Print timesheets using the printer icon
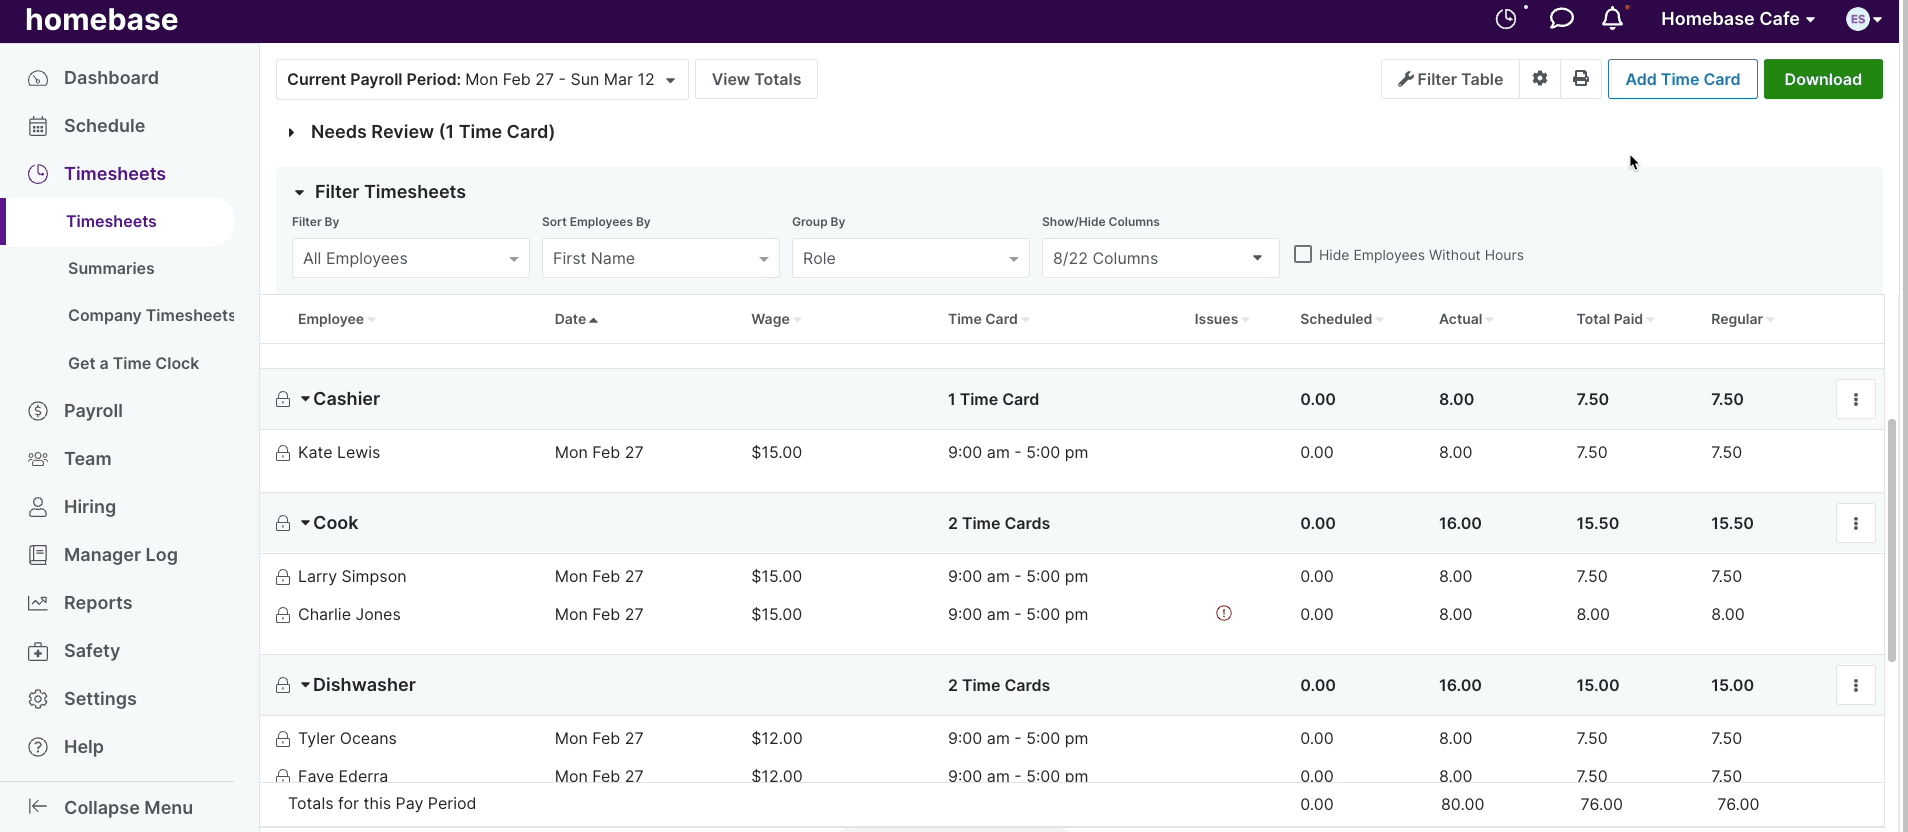1908x832 pixels. 1581,78
